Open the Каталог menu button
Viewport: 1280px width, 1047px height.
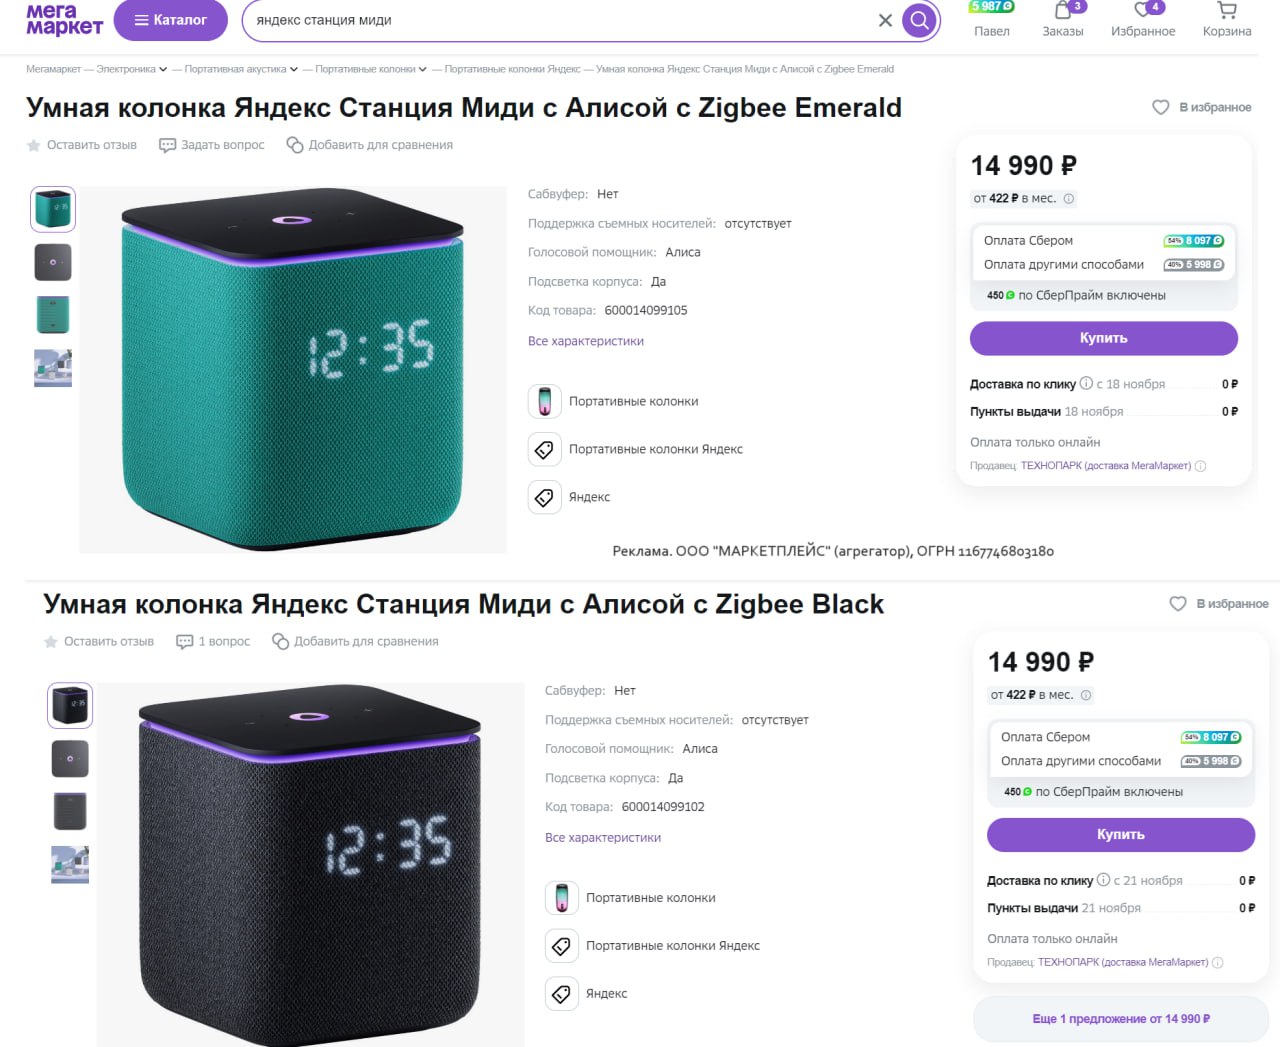(x=171, y=20)
